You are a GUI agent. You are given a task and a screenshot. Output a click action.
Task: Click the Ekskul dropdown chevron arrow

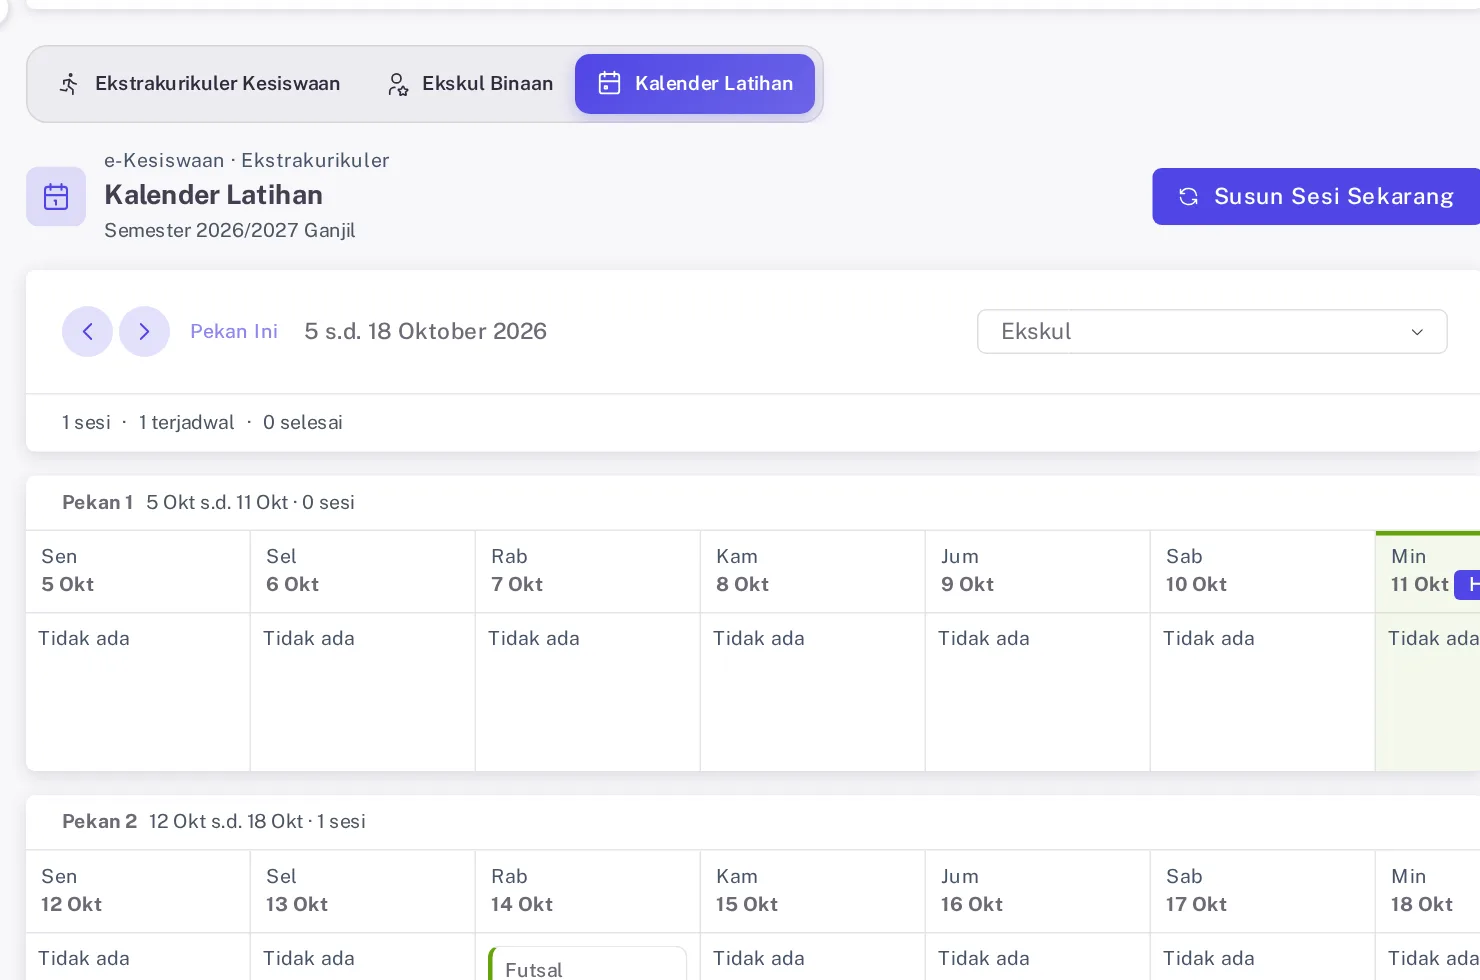1417,332
